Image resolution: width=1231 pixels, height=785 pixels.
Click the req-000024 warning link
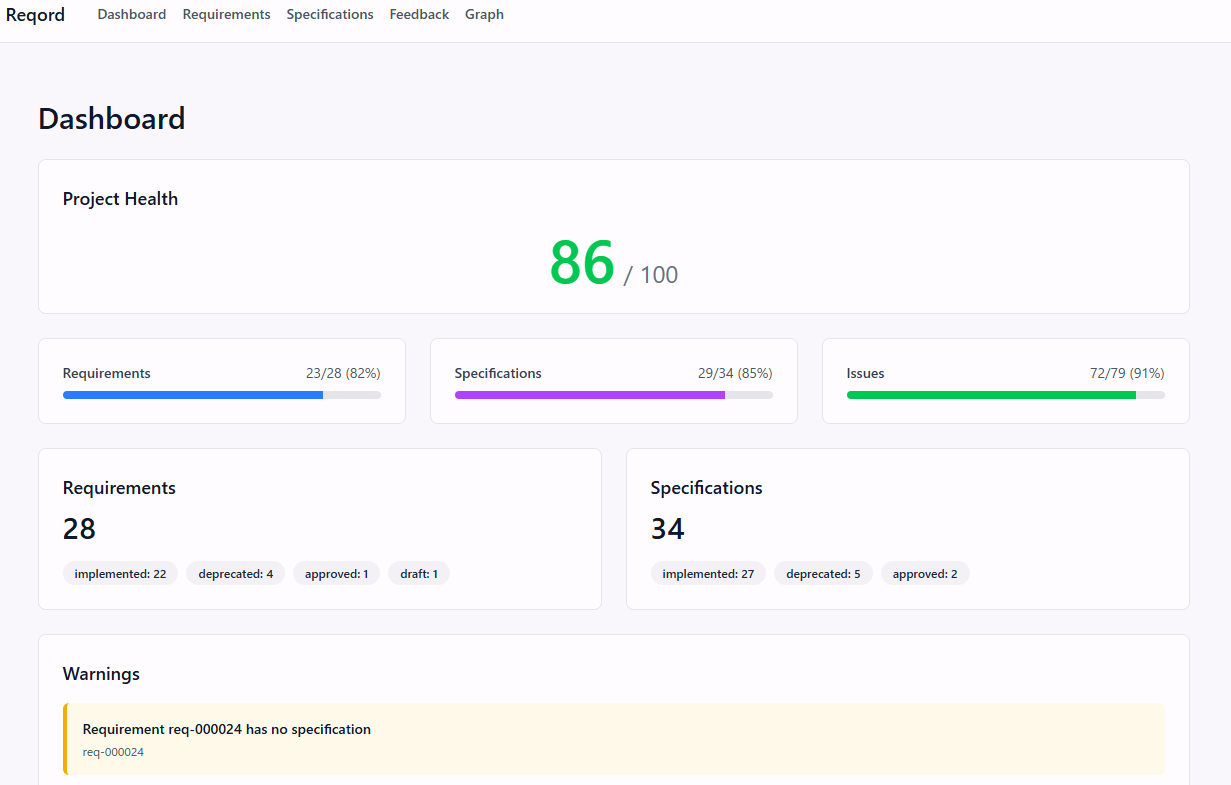(x=113, y=751)
